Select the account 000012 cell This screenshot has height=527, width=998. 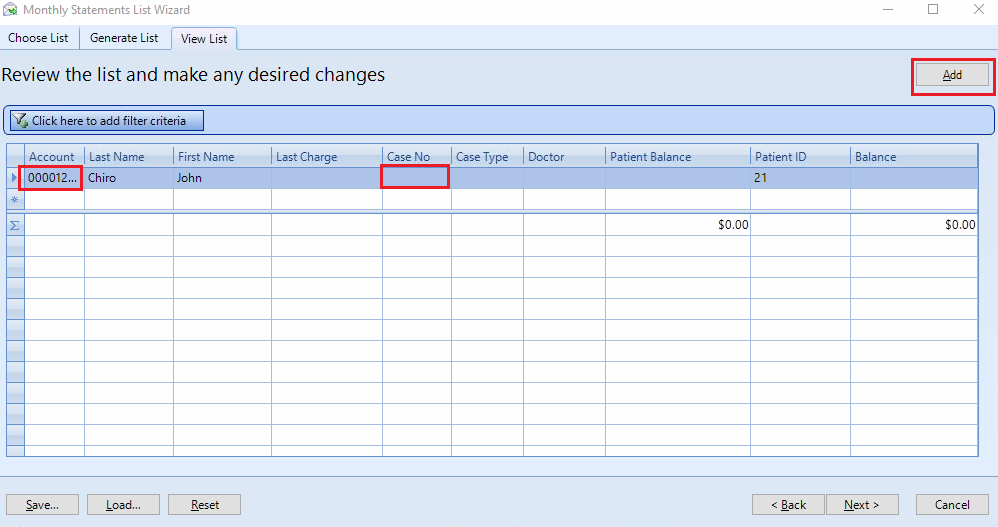click(x=52, y=178)
